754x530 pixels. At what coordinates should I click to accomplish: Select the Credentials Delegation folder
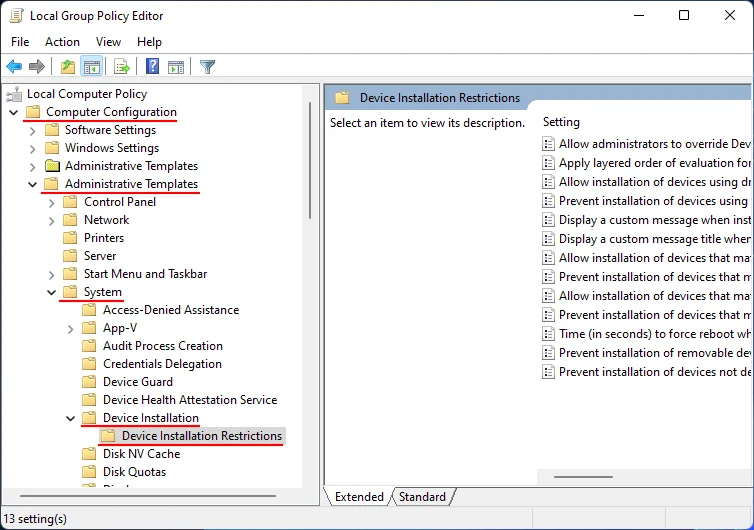pyautogui.click(x=162, y=364)
